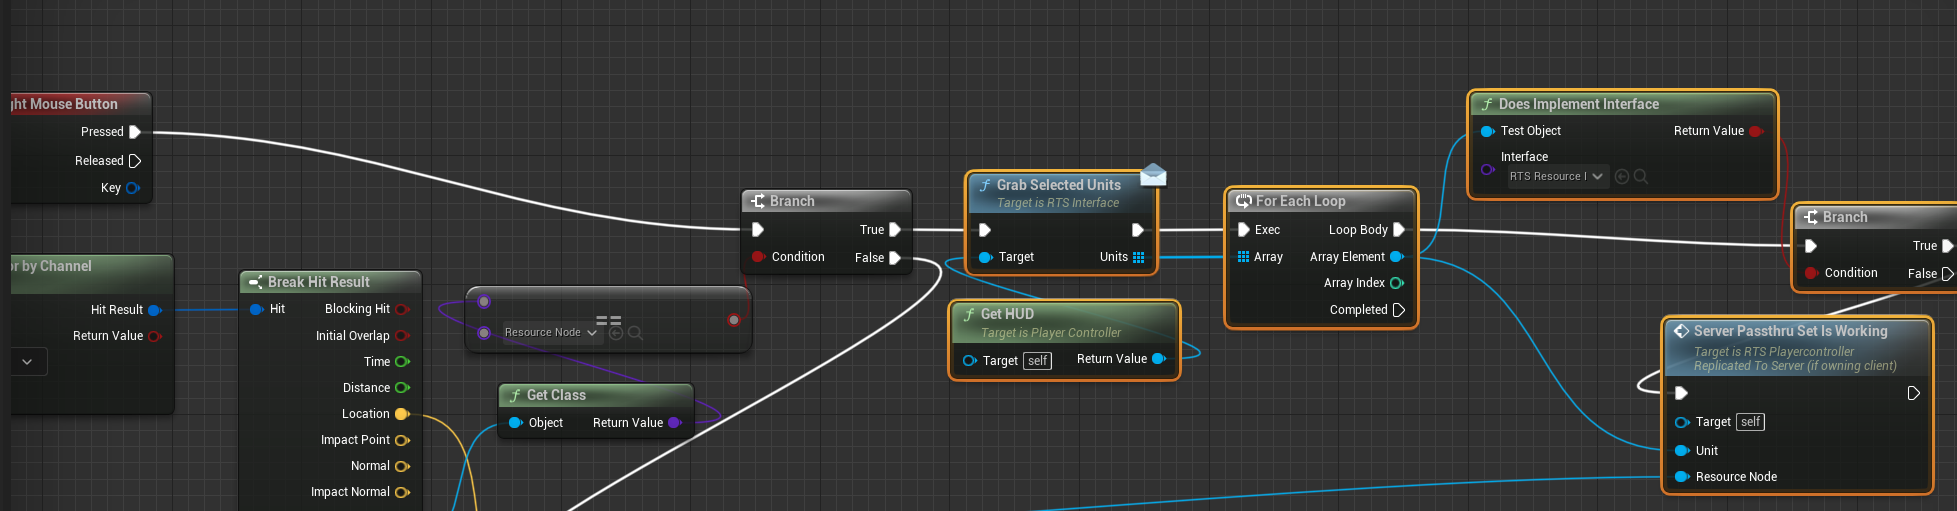Click the Hit input pin on Break Hit Result

256,310
